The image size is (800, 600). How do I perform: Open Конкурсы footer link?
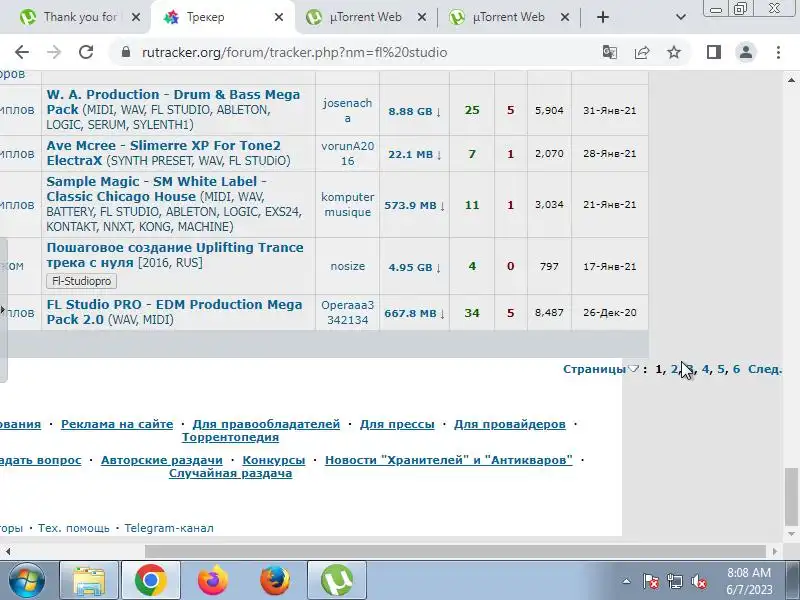point(273,460)
